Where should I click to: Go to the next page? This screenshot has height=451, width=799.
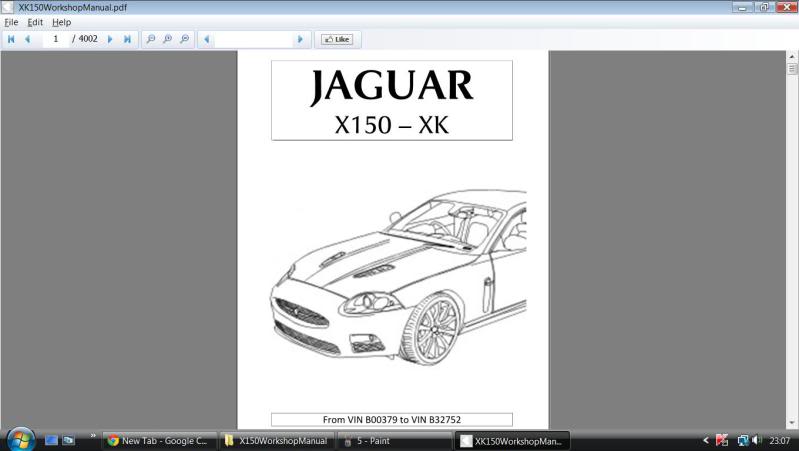coord(110,39)
